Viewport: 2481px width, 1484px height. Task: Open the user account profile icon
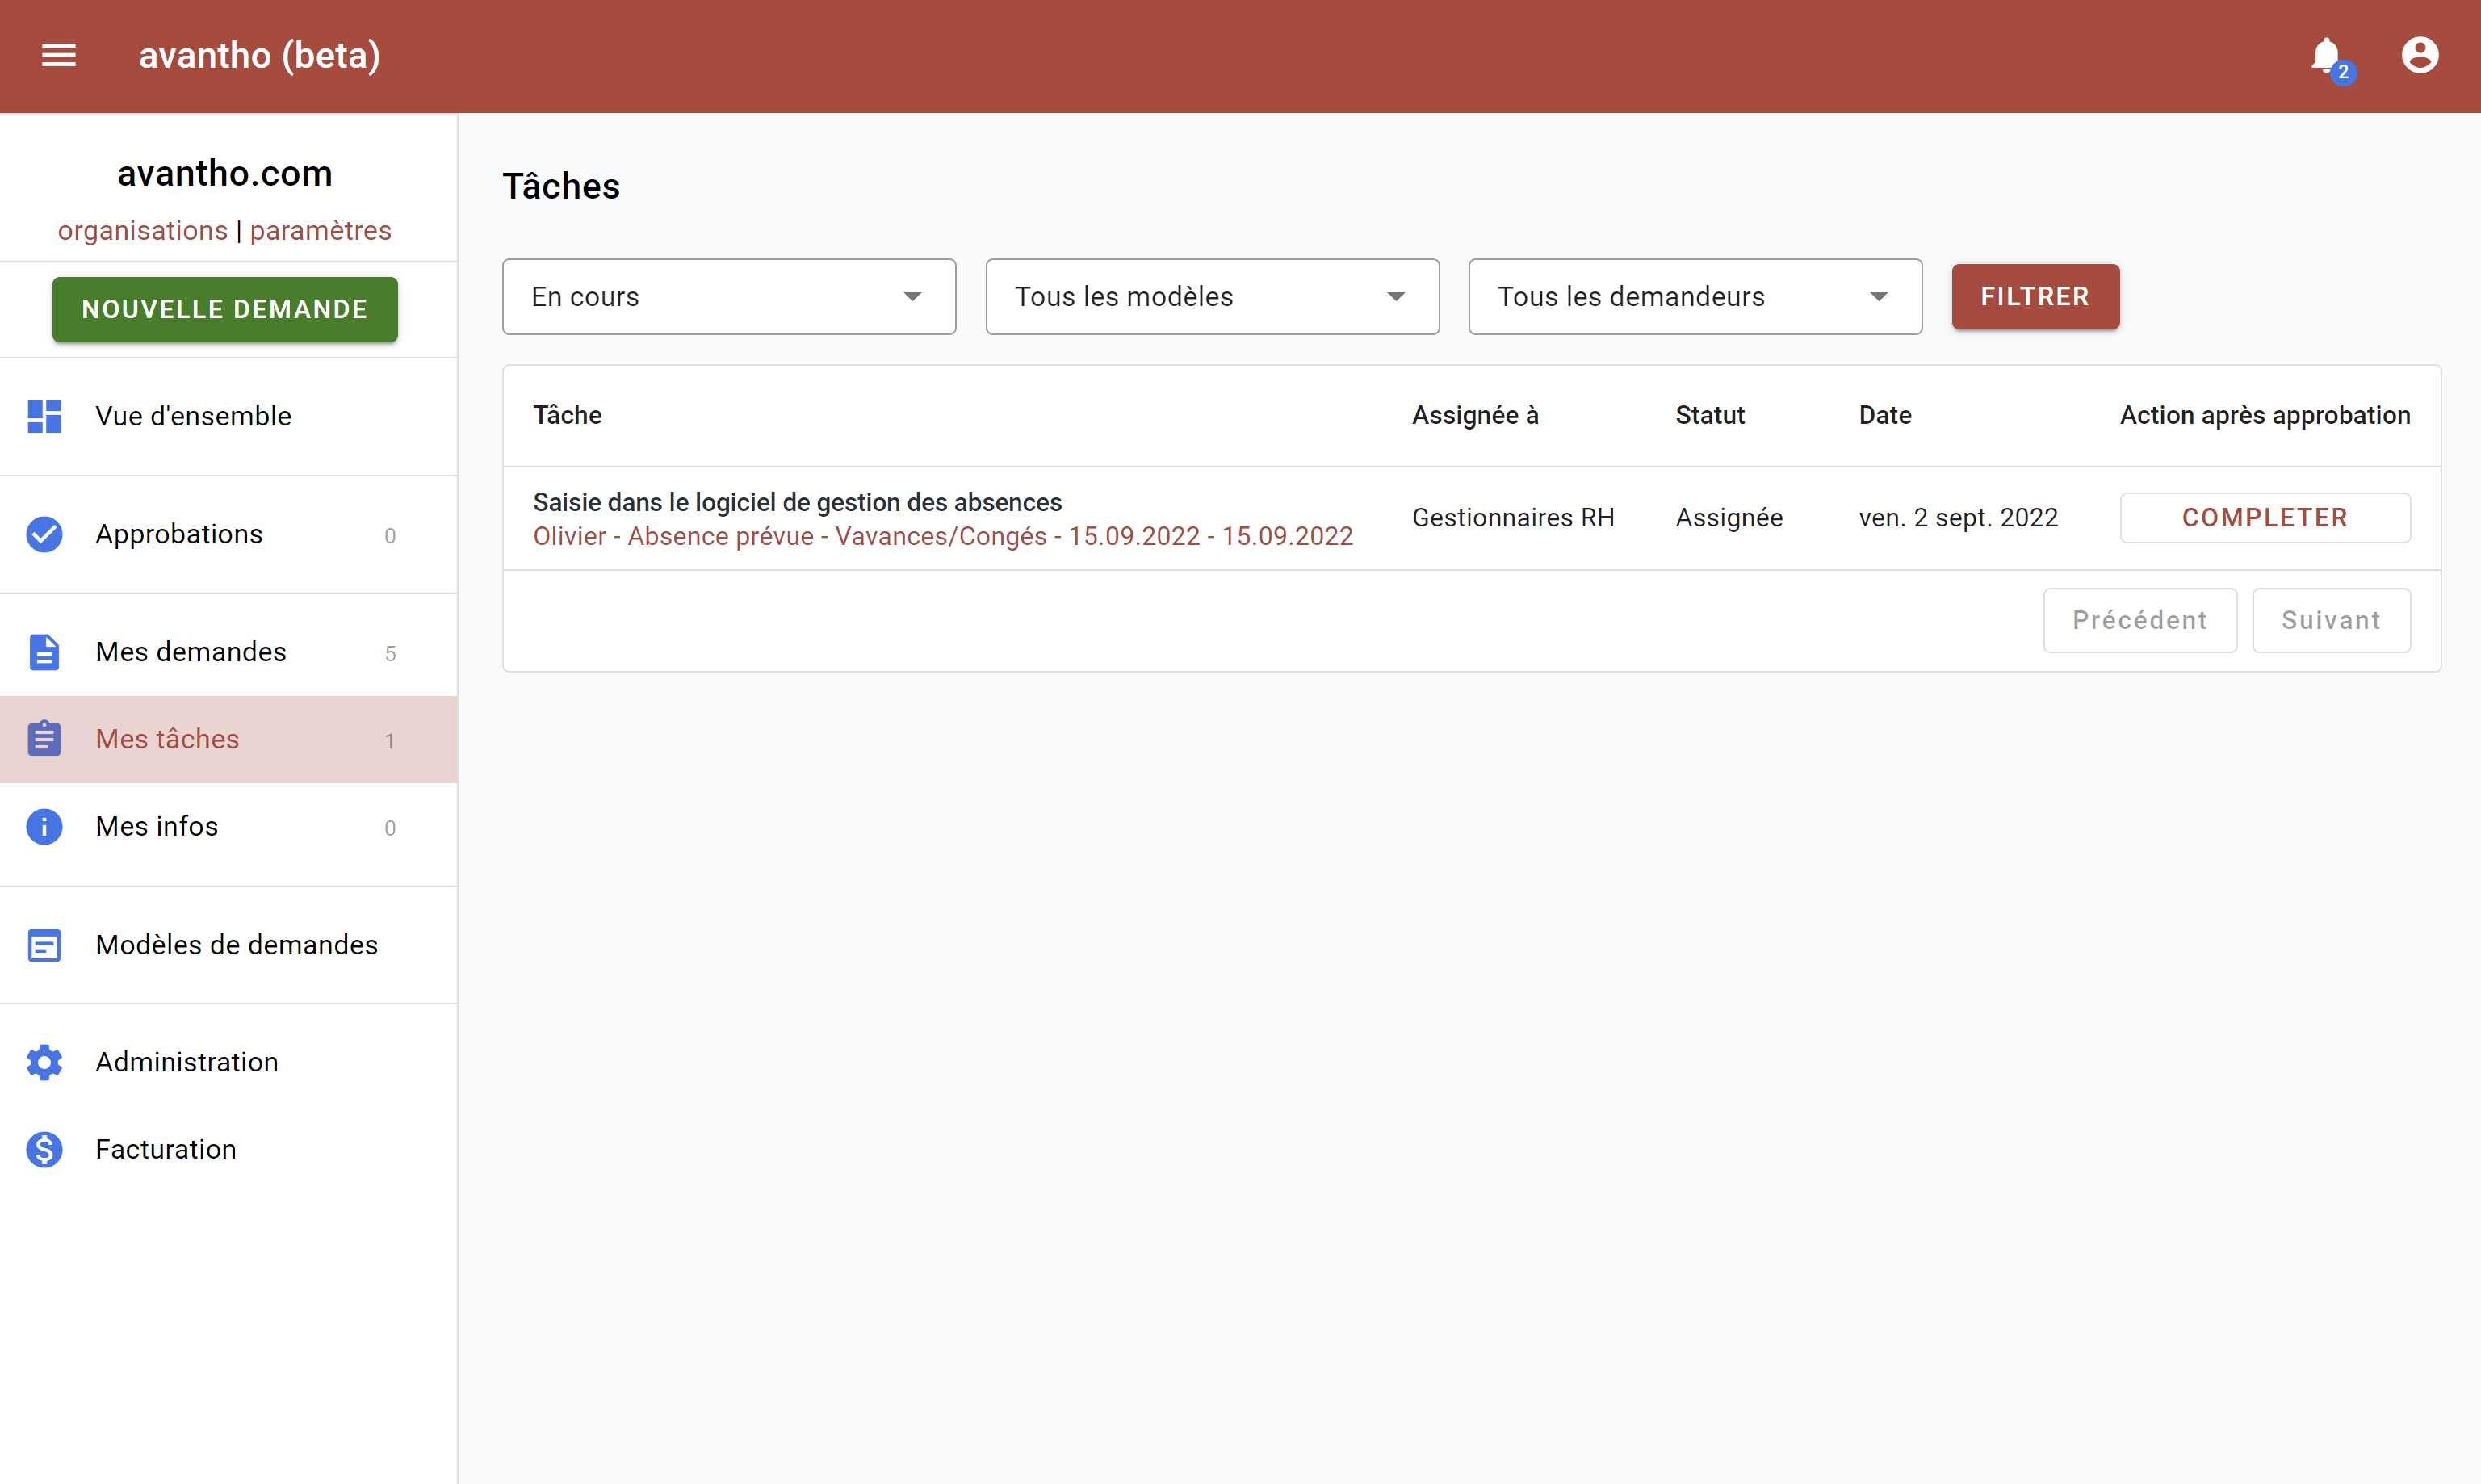pyautogui.click(x=2420, y=55)
